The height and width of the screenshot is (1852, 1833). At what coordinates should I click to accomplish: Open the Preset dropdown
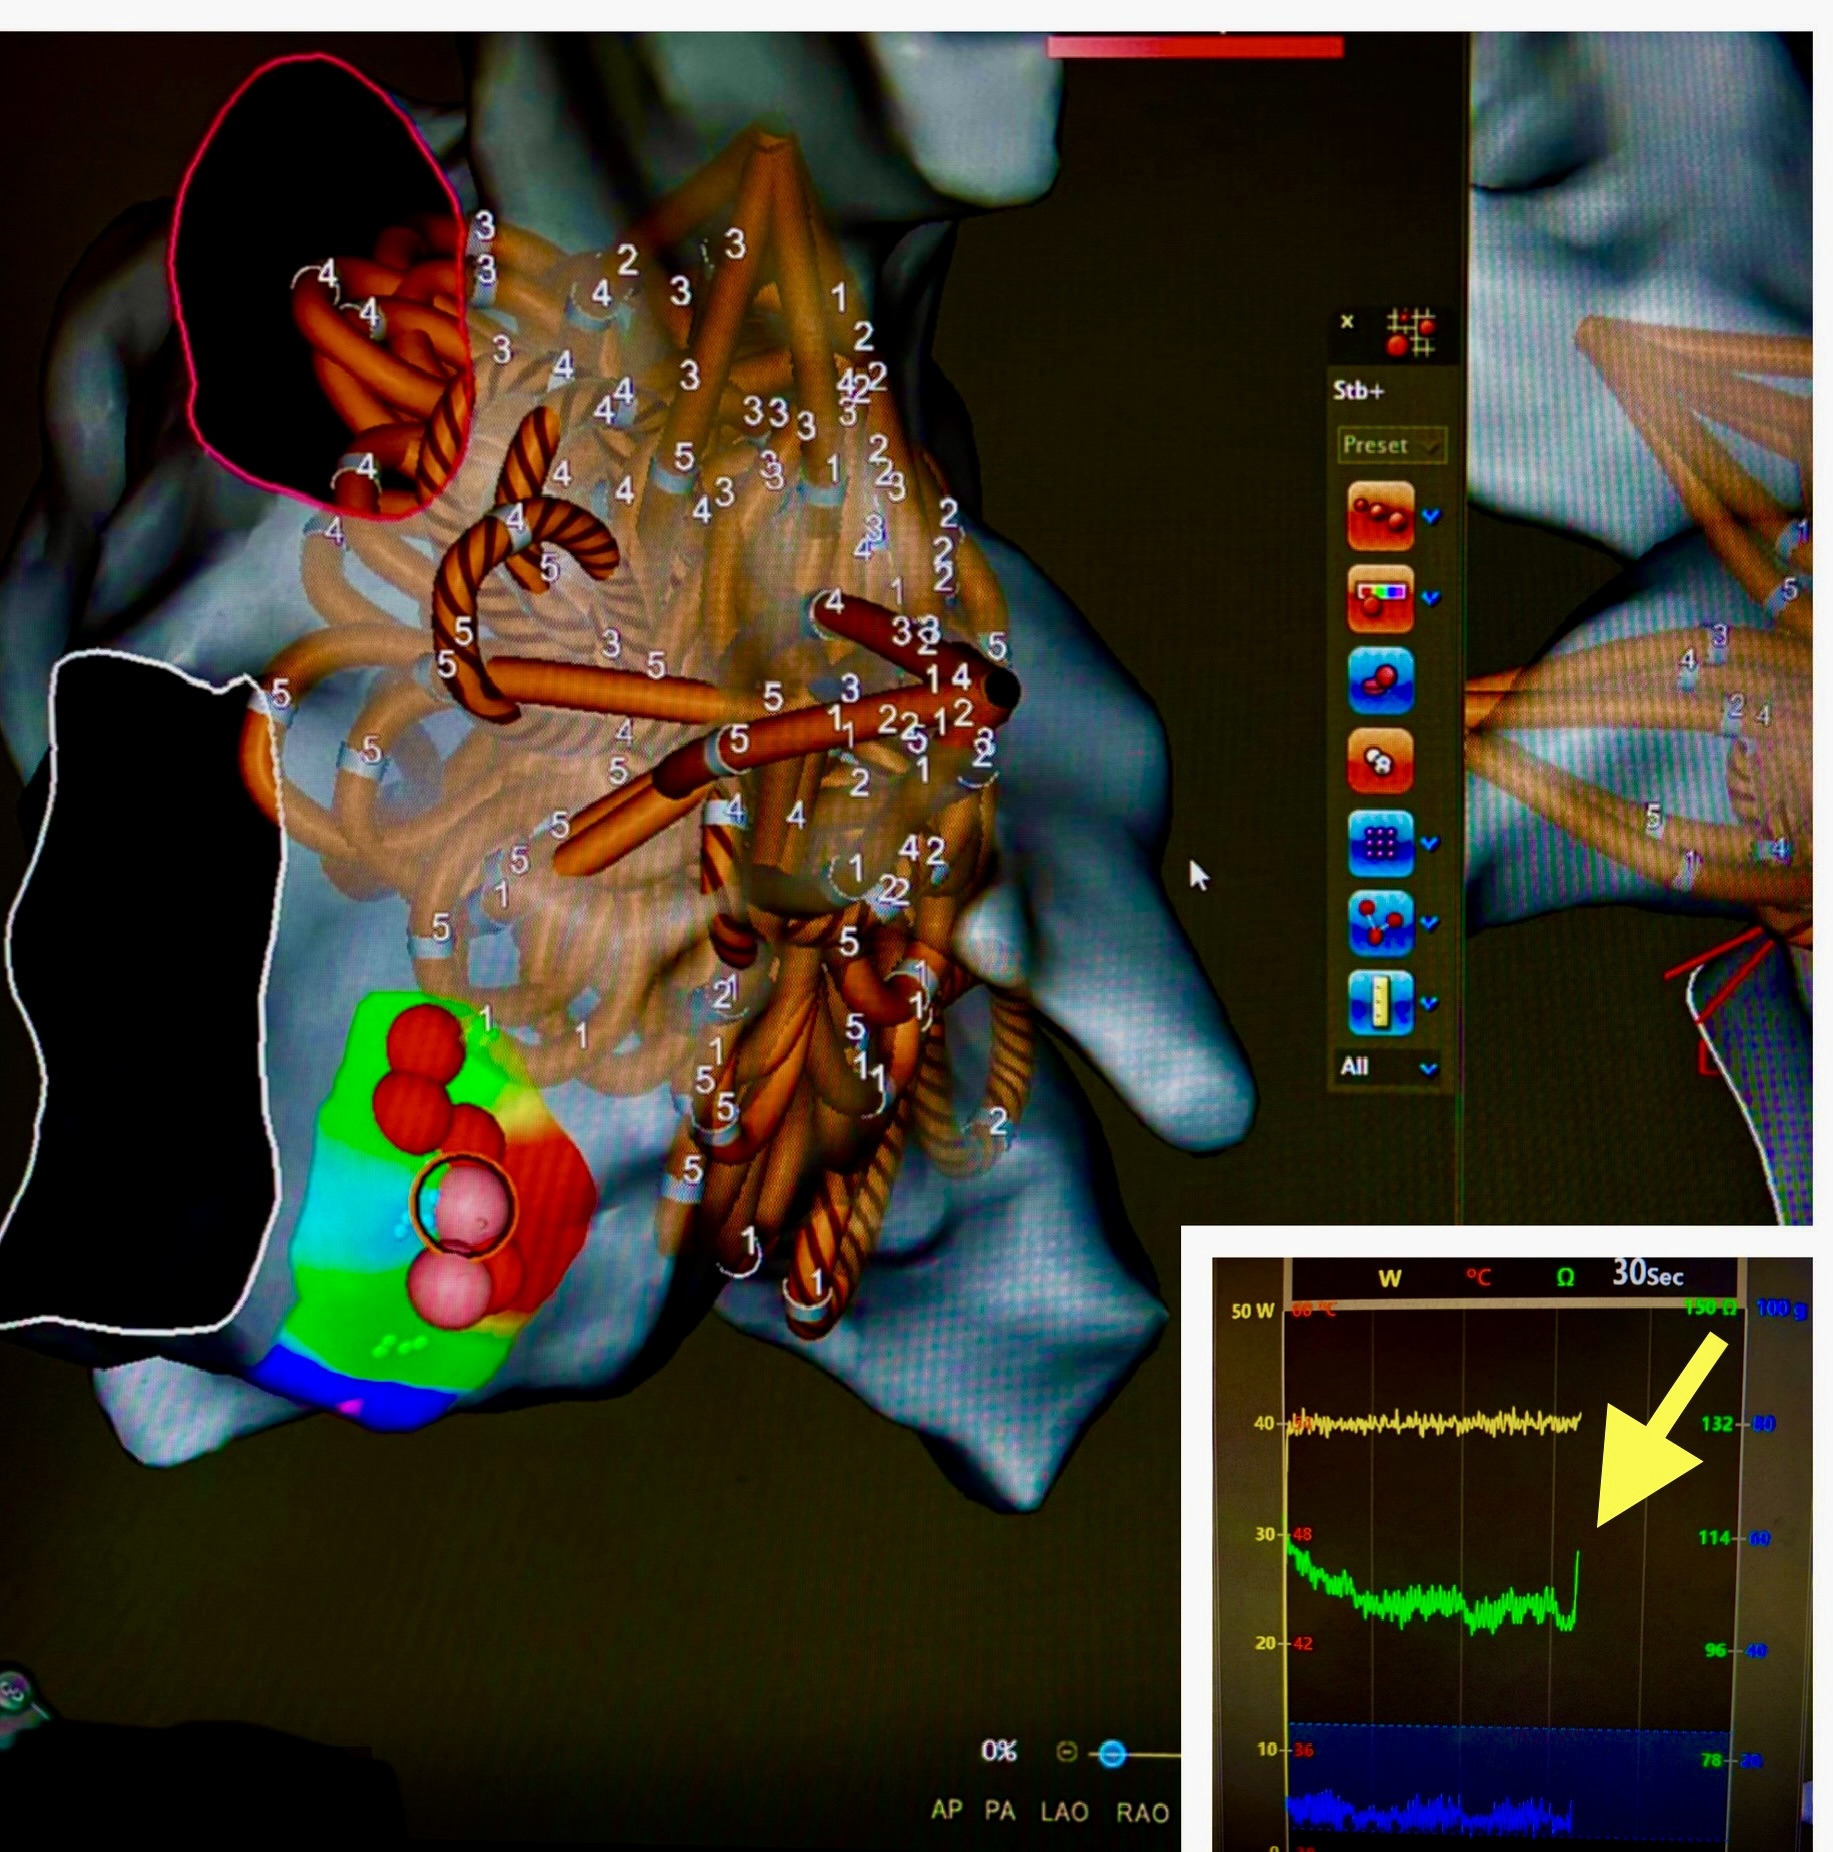pos(1390,445)
